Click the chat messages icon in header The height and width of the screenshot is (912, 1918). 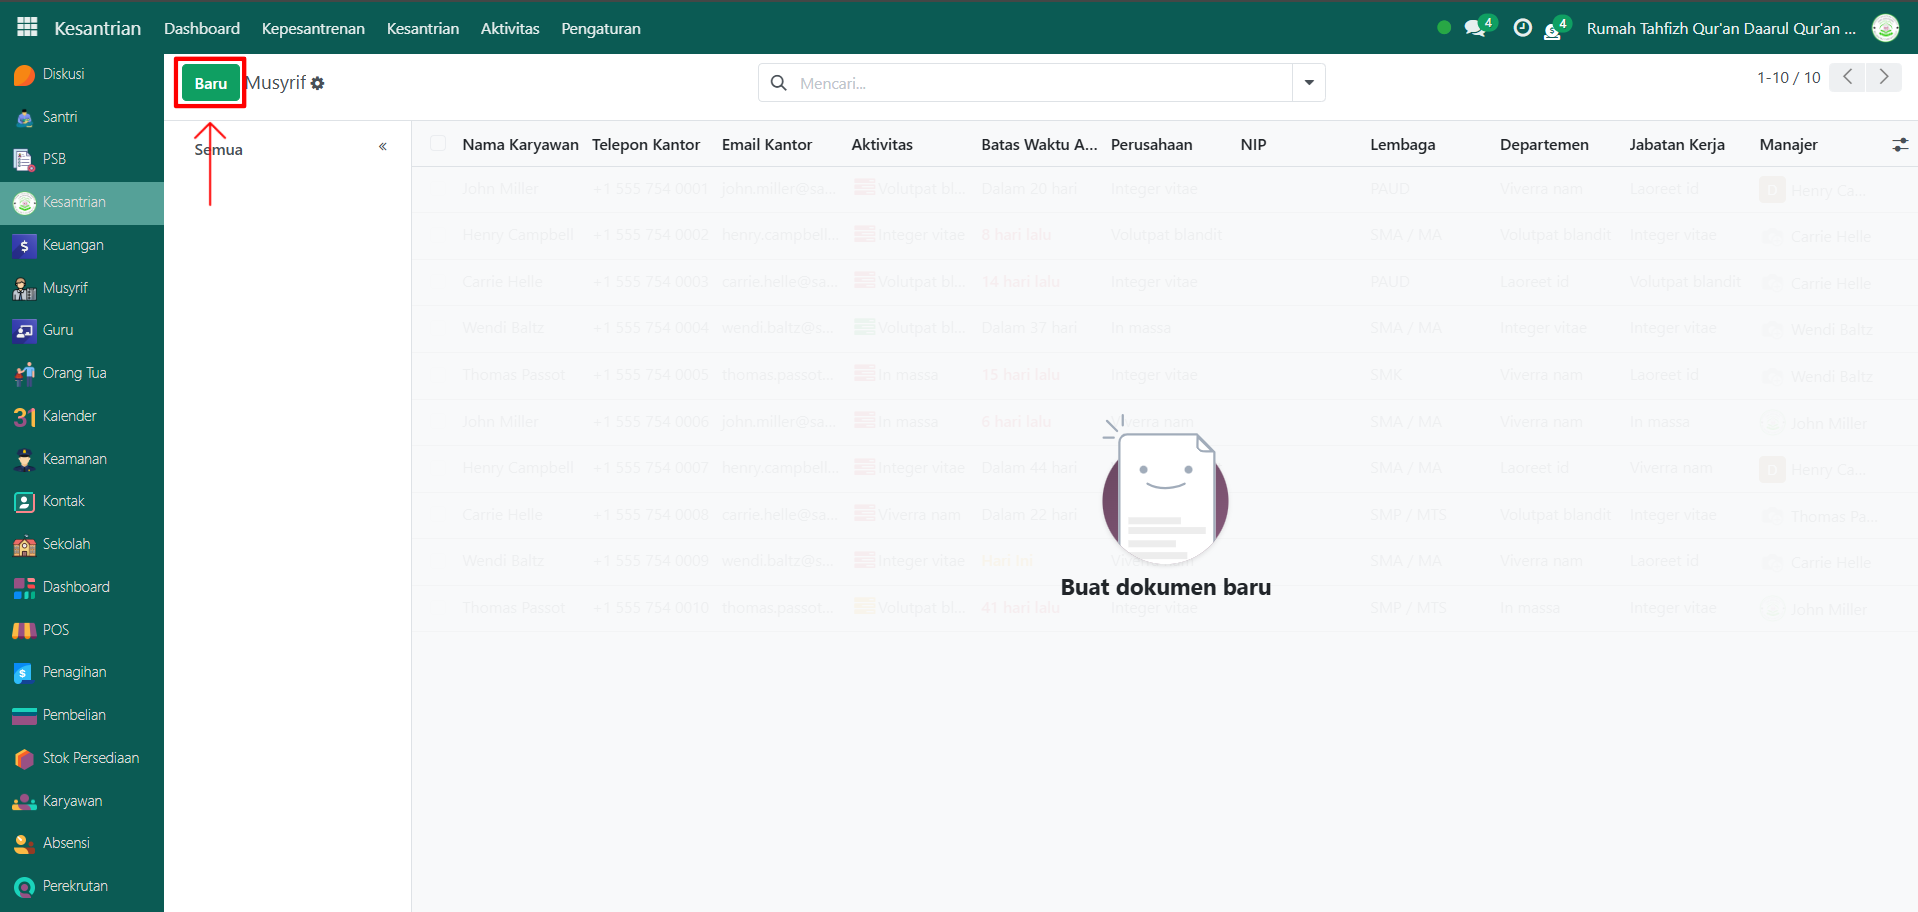1475,28
